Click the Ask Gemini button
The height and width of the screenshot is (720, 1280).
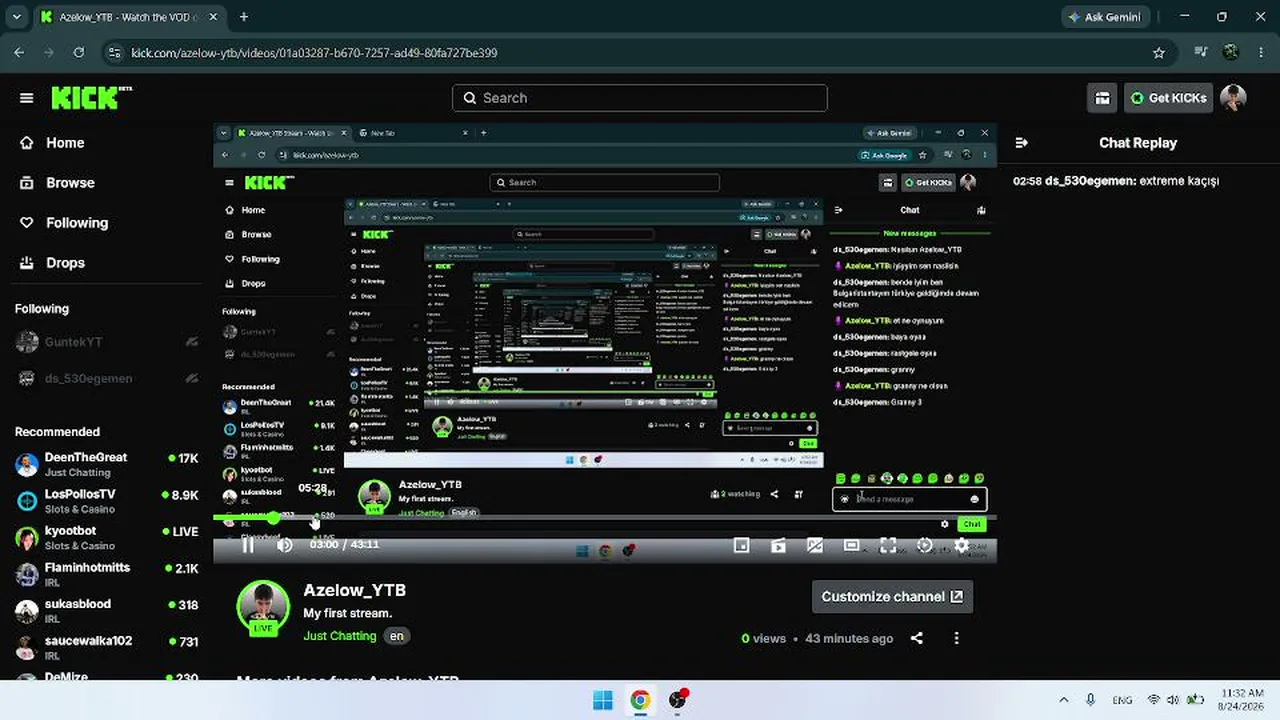click(1105, 17)
